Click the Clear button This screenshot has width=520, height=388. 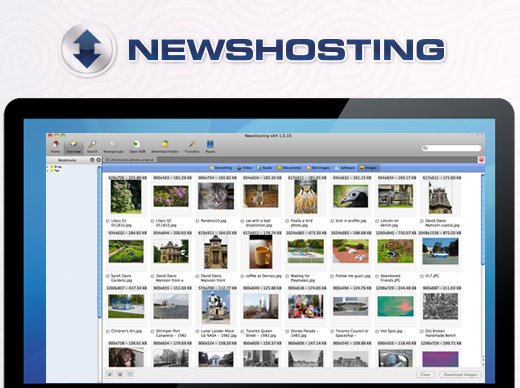425,375
